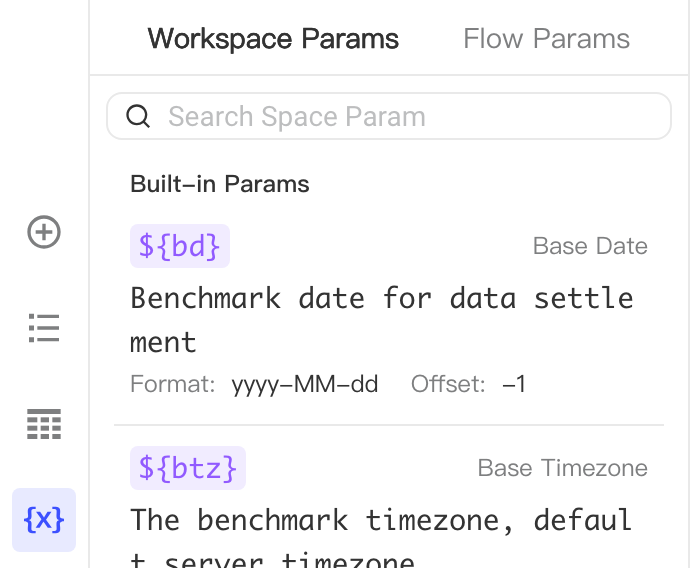The image size is (690, 568).
Task: Click the magnifier icon in search box
Action: coord(138,116)
